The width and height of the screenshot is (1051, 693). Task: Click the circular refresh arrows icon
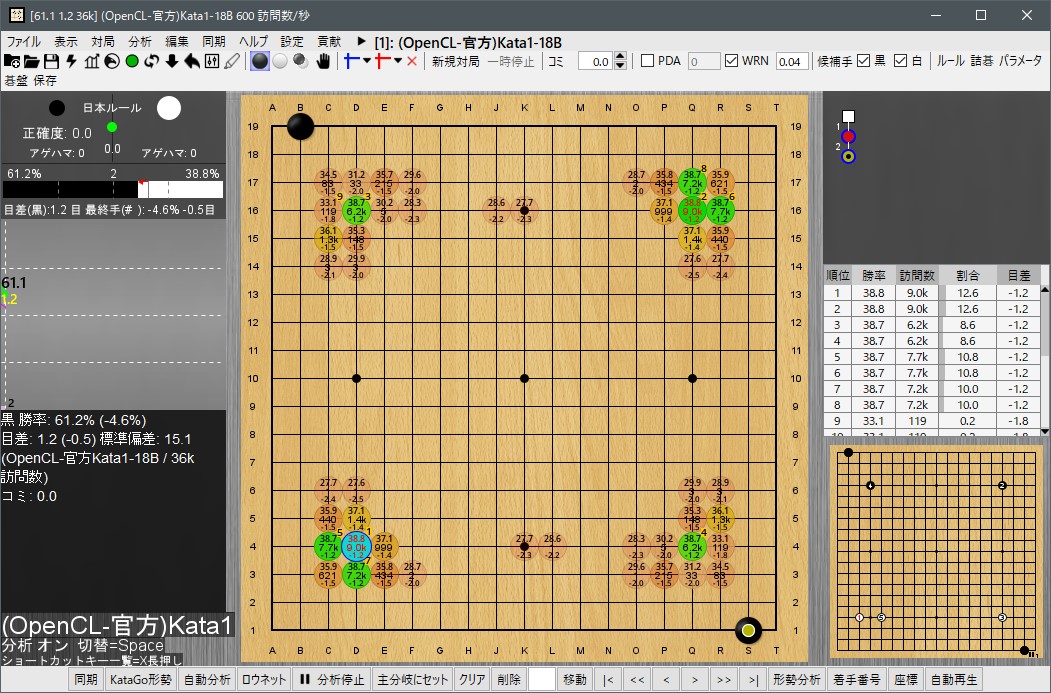click(x=152, y=61)
